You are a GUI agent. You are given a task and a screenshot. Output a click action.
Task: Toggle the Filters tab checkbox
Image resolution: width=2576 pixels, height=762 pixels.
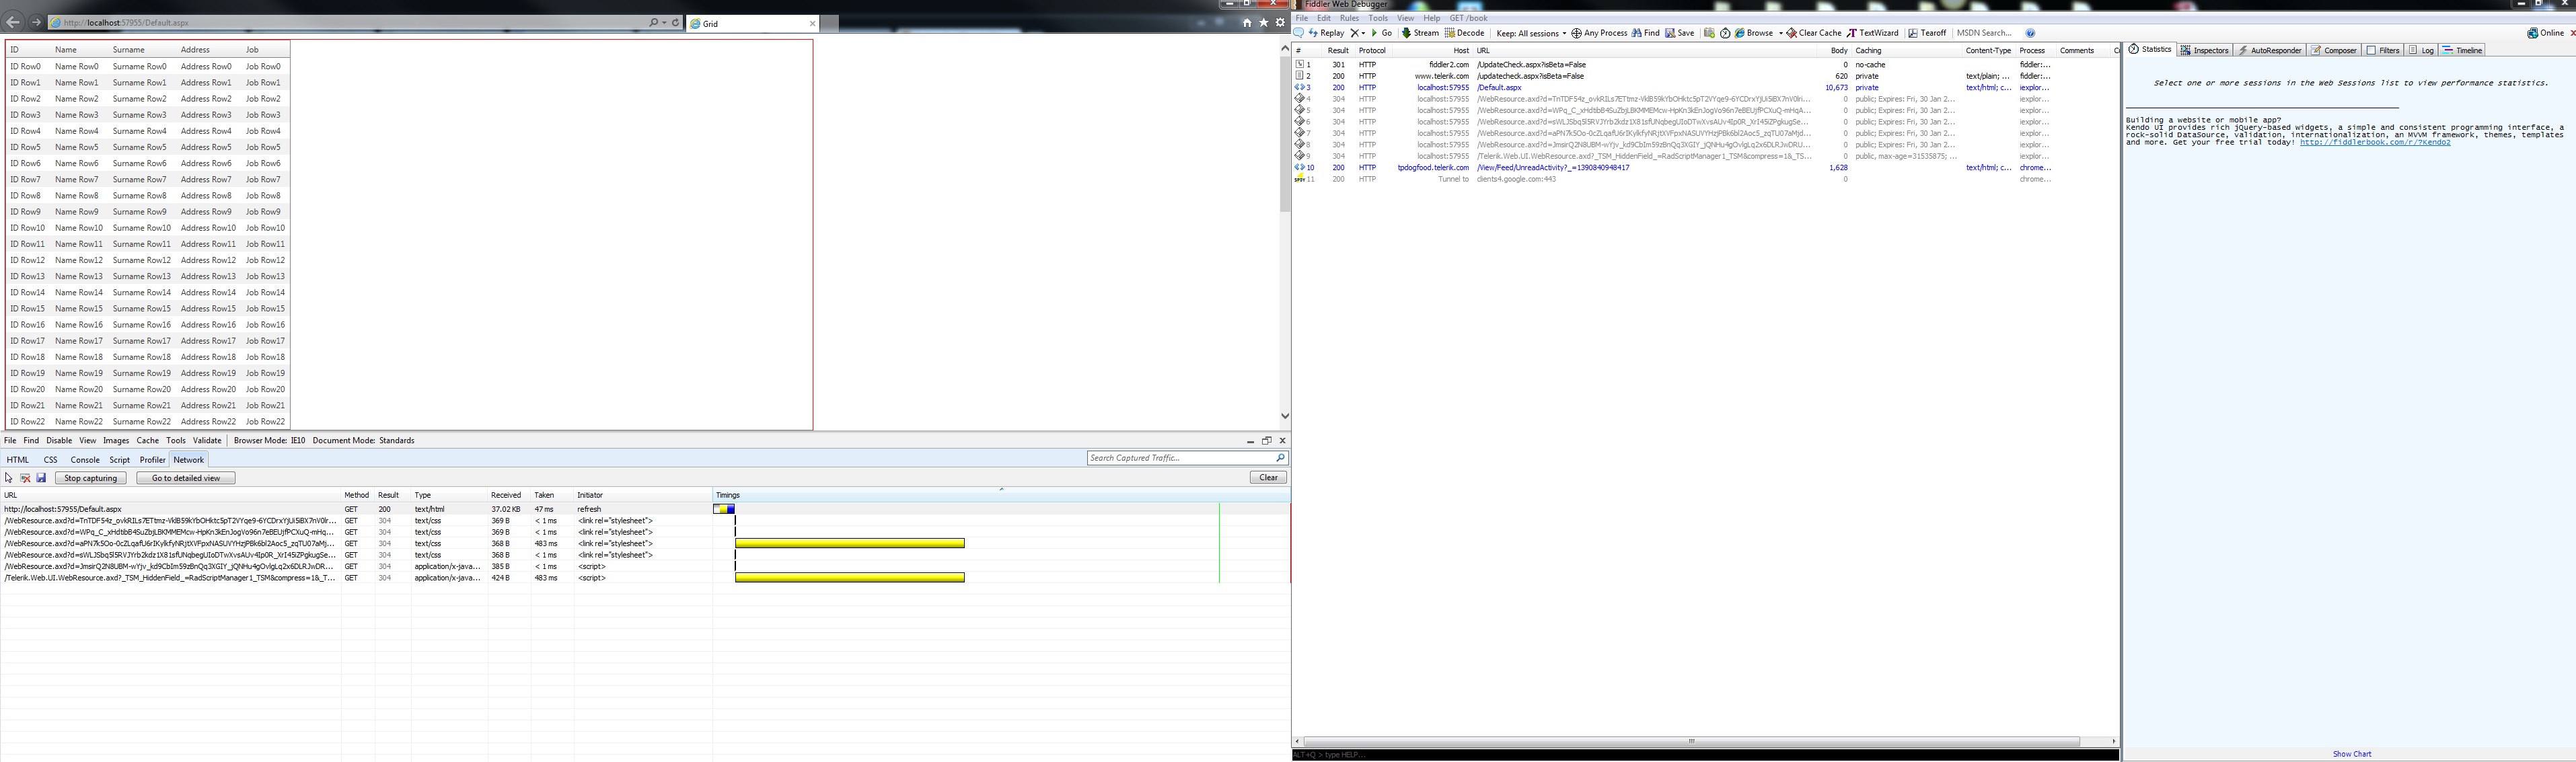click(x=2371, y=50)
